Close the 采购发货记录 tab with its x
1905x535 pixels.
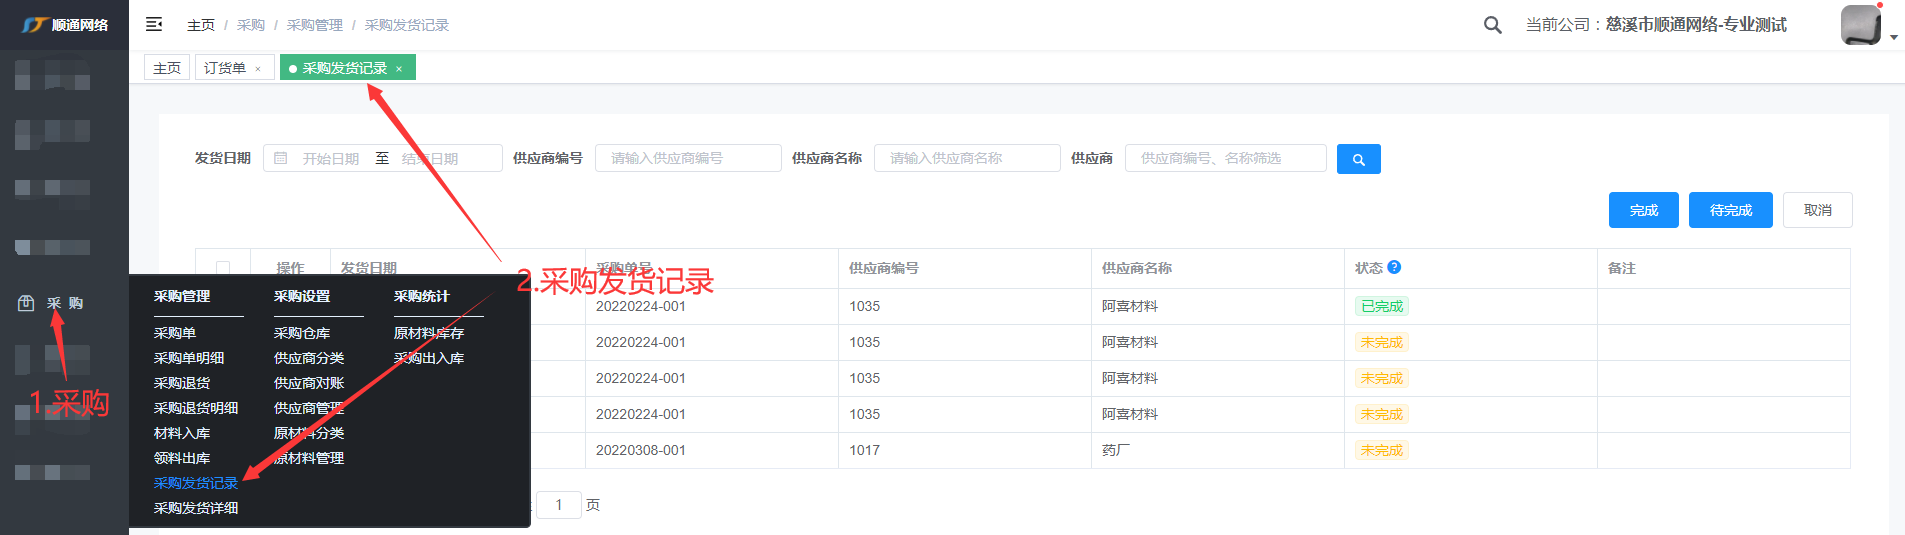coord(399,69)
